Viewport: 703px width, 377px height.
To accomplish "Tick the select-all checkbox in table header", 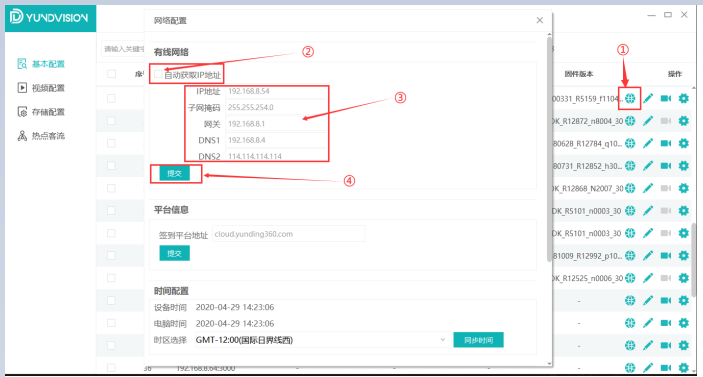I will point(111,74).
